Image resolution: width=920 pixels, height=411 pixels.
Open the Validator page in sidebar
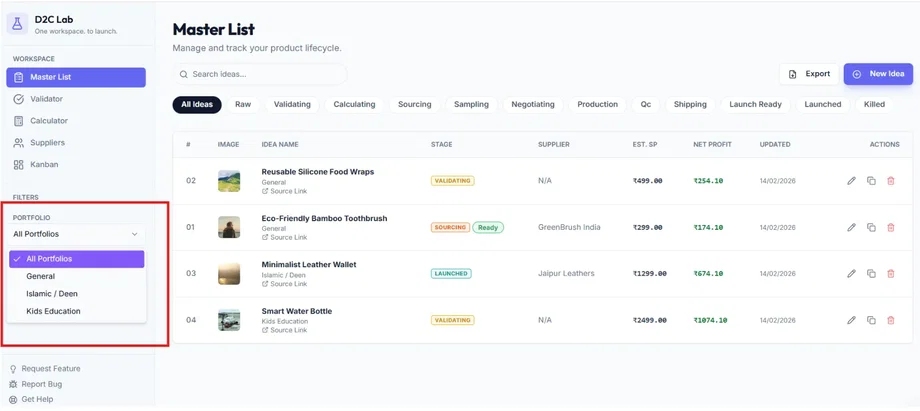click(46, 99)
